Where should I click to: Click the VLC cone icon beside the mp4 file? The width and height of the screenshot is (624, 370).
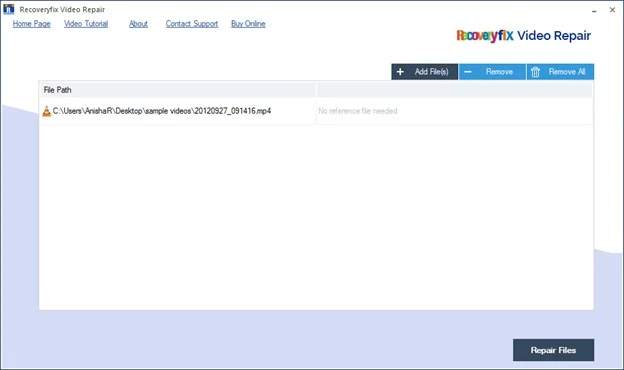coord(47,111)
